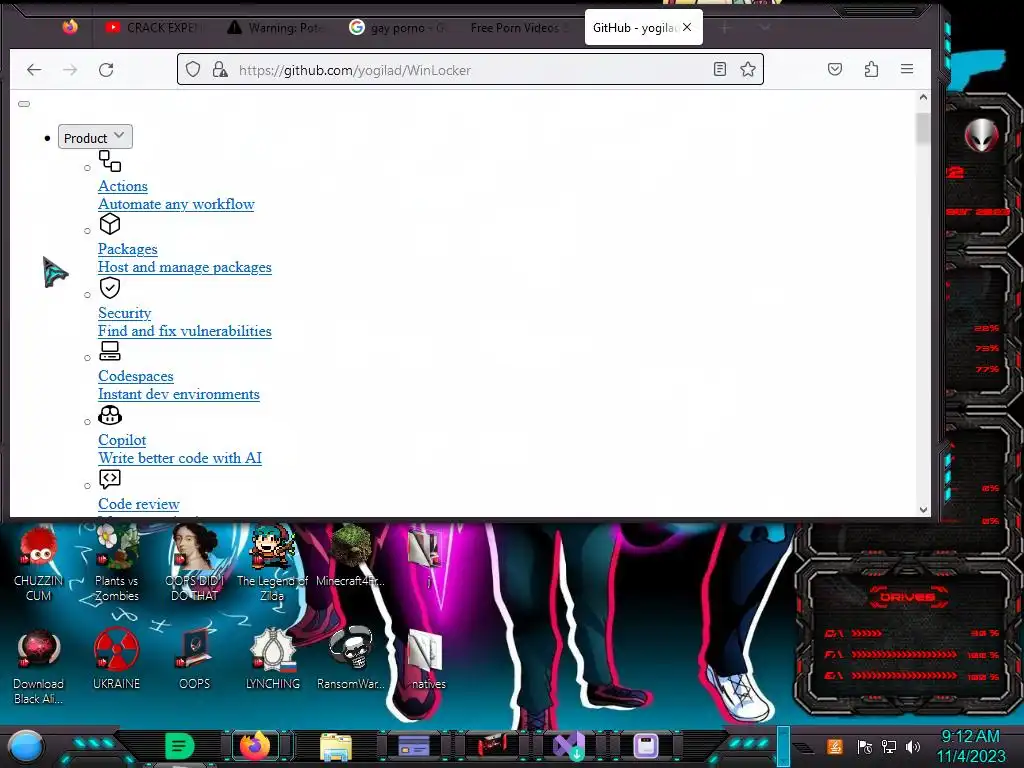The width and height of the screenshot is (1024, 768).
Task: Open the Packages link
Action: tap(127, 249)
